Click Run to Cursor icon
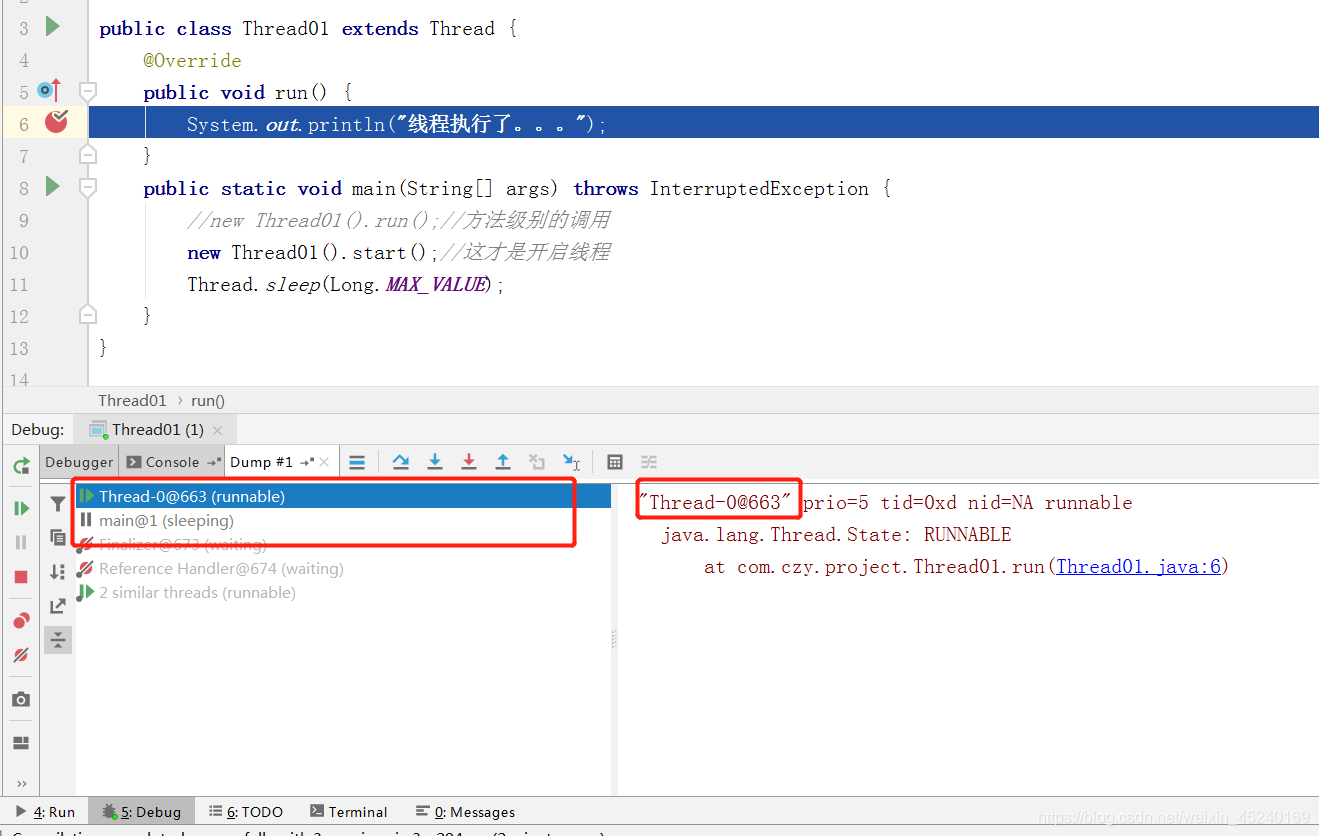This screenshot has width=1319, height=836. tap(571, 461)
